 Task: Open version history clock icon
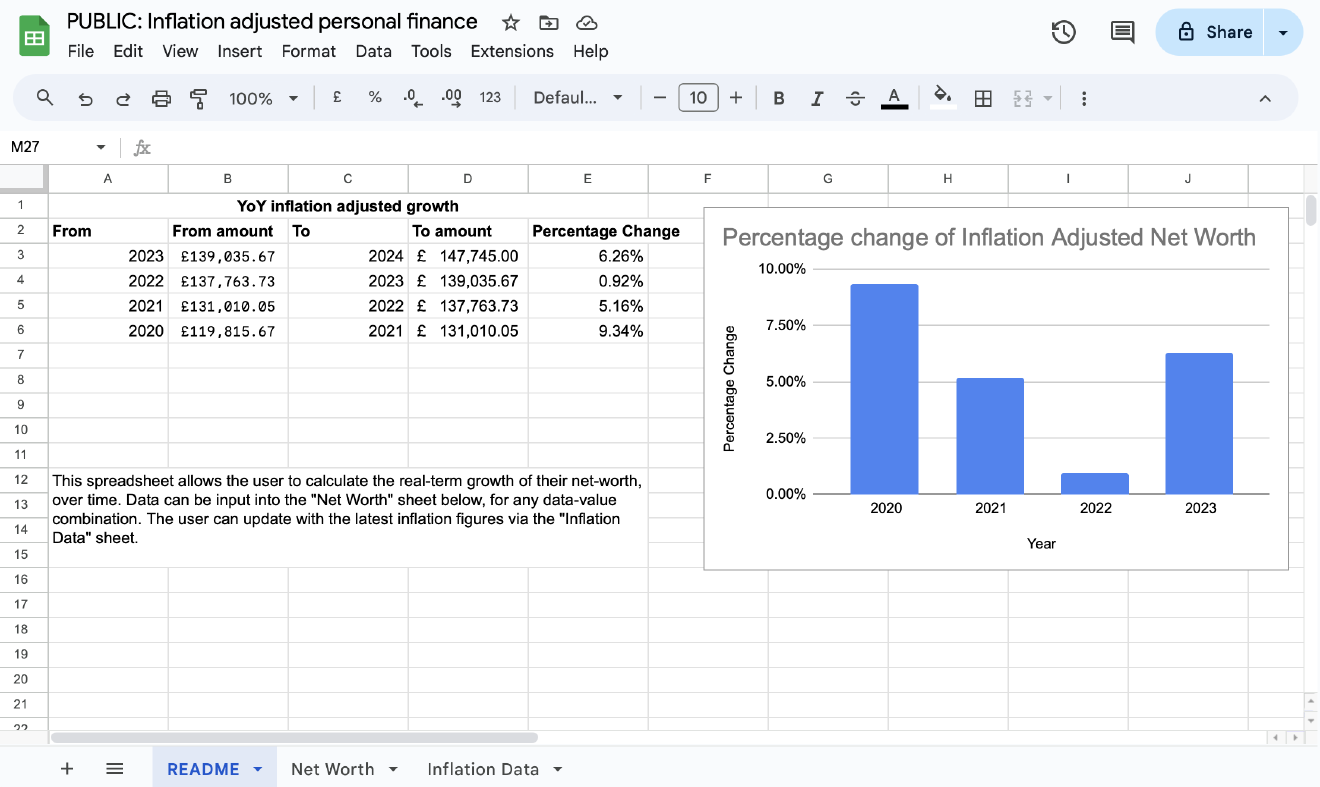point(1063,32)
